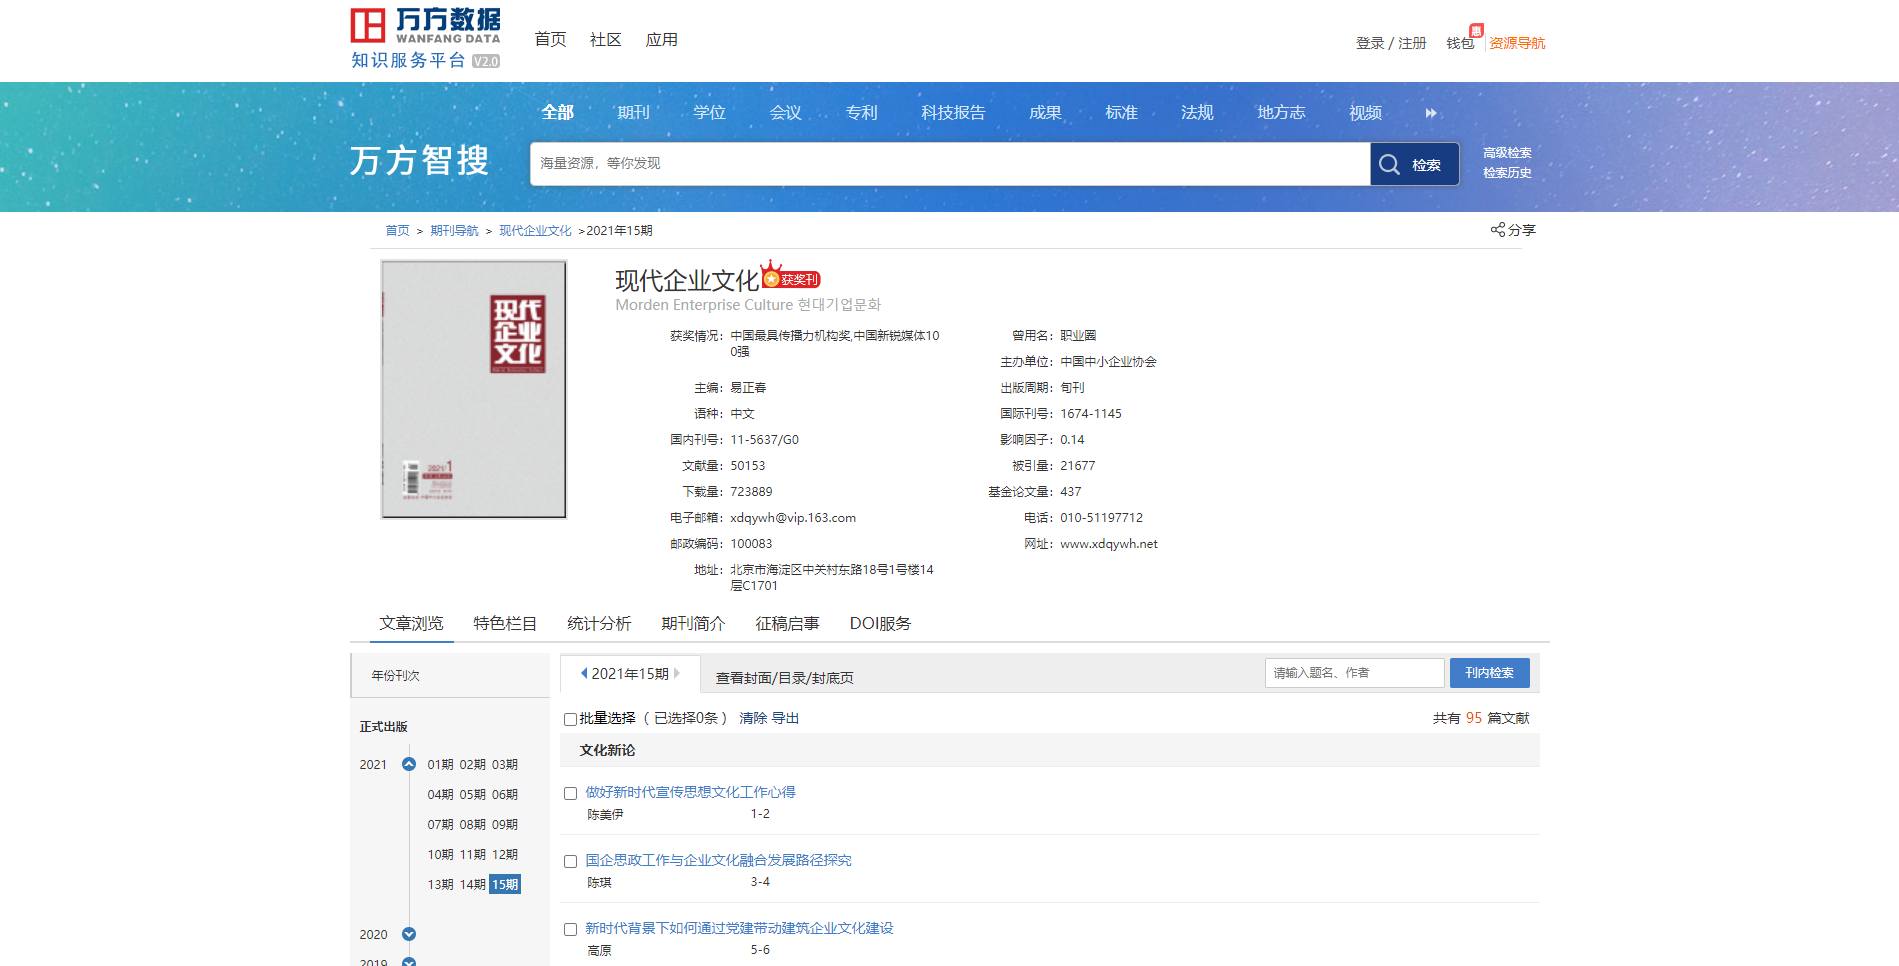
Task: Click the double-arrow more categories icon
Action: pyautogui.click(x=1431, y=113)
